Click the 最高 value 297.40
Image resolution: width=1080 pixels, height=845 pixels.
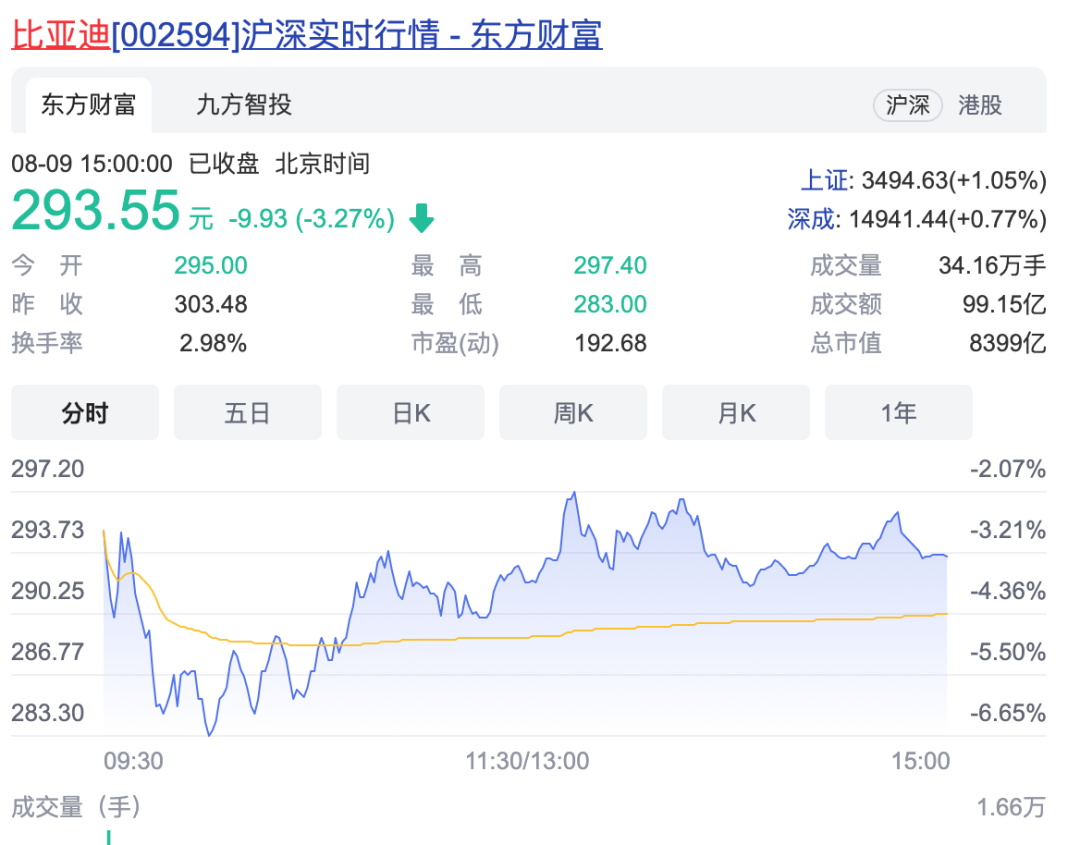point(610,265)
